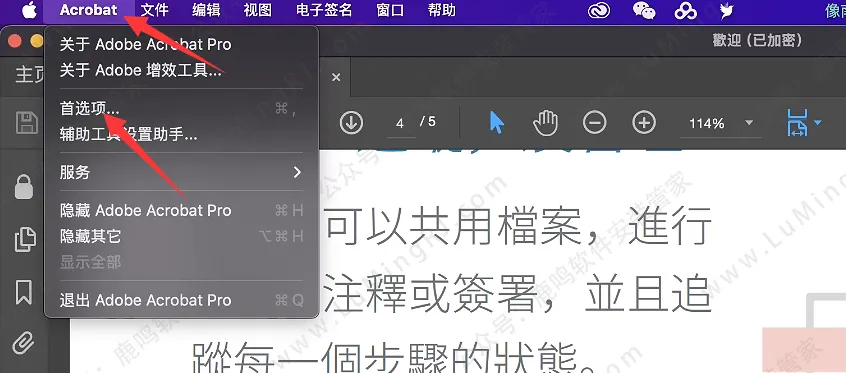Click the Acrobat menu in menu bar
The width and height of the screenshot is (846, 373).
(88, 10)
